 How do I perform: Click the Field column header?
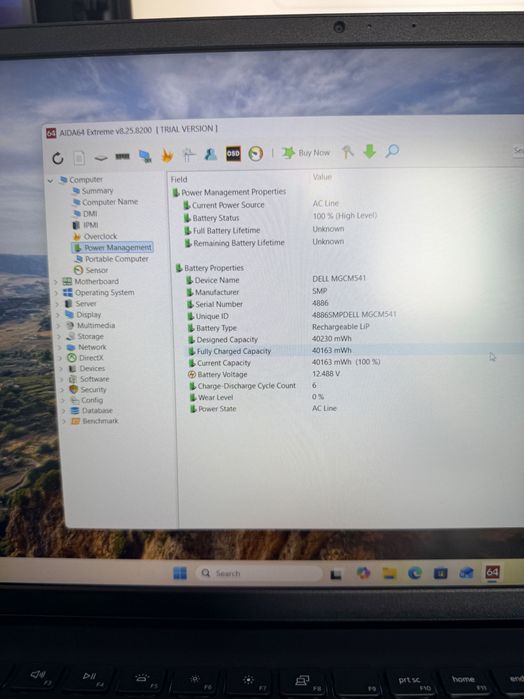179,179
